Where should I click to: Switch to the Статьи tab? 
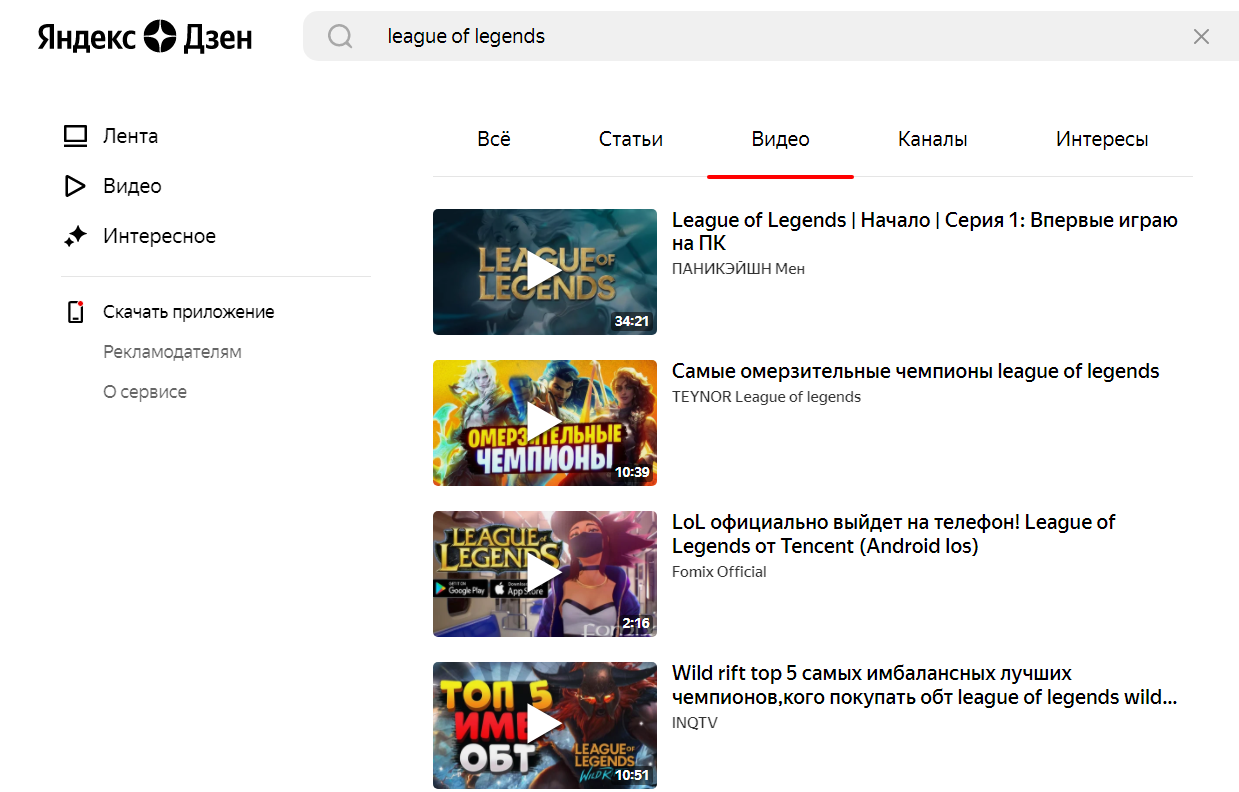pos(631,140)
